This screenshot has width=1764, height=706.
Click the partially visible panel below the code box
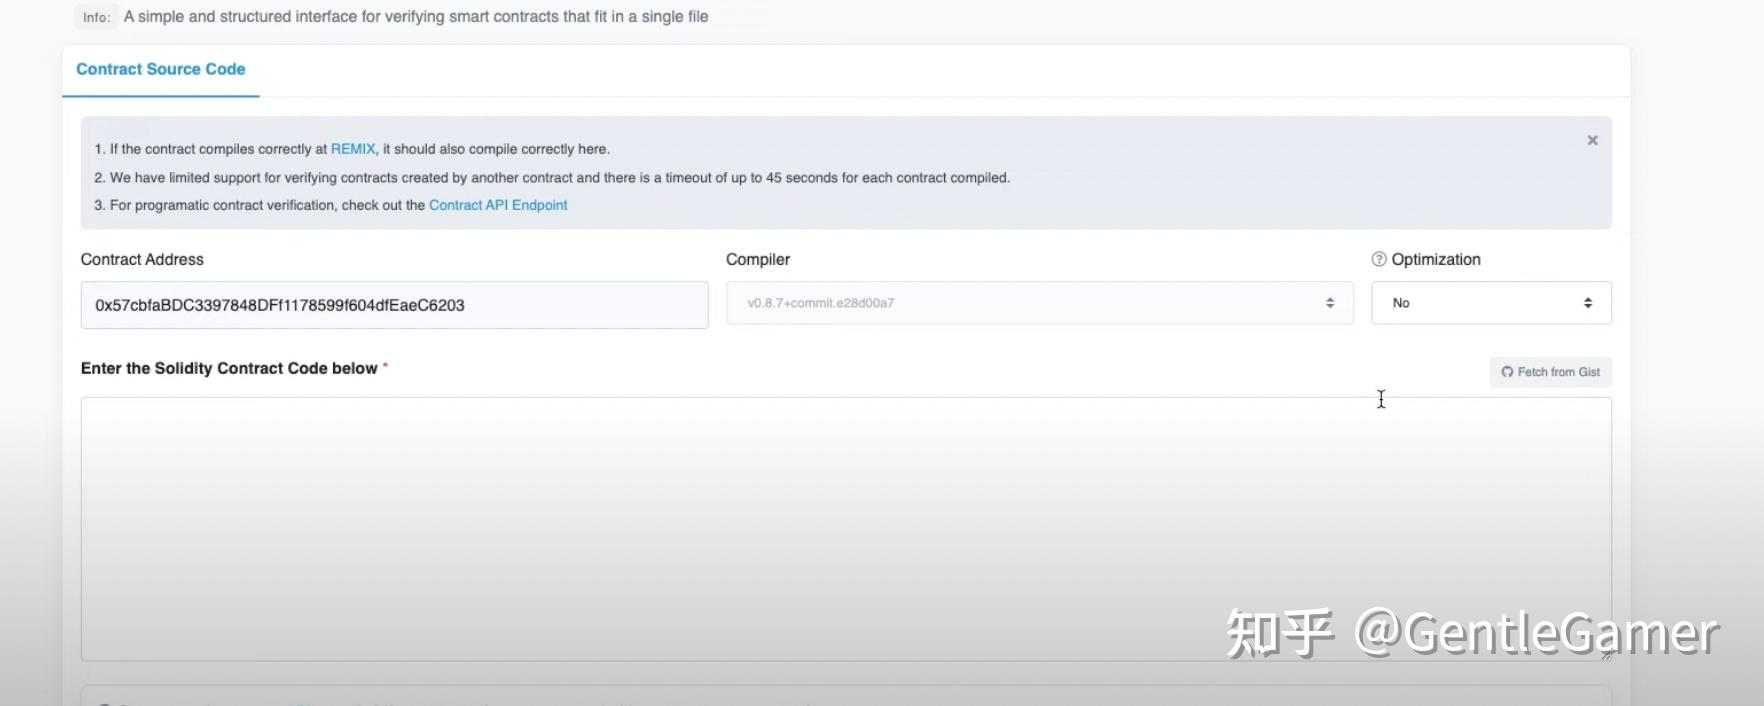(845, 696)
